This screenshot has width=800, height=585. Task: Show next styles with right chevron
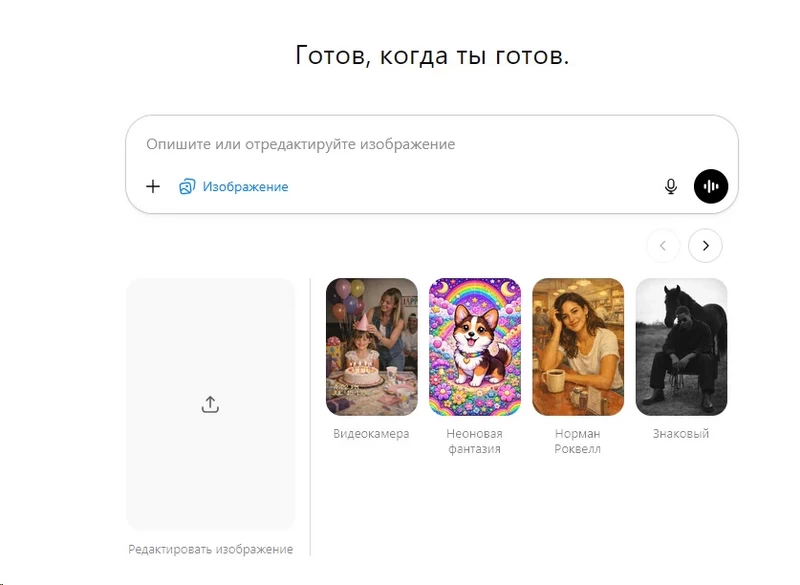[x=705, y=246]
